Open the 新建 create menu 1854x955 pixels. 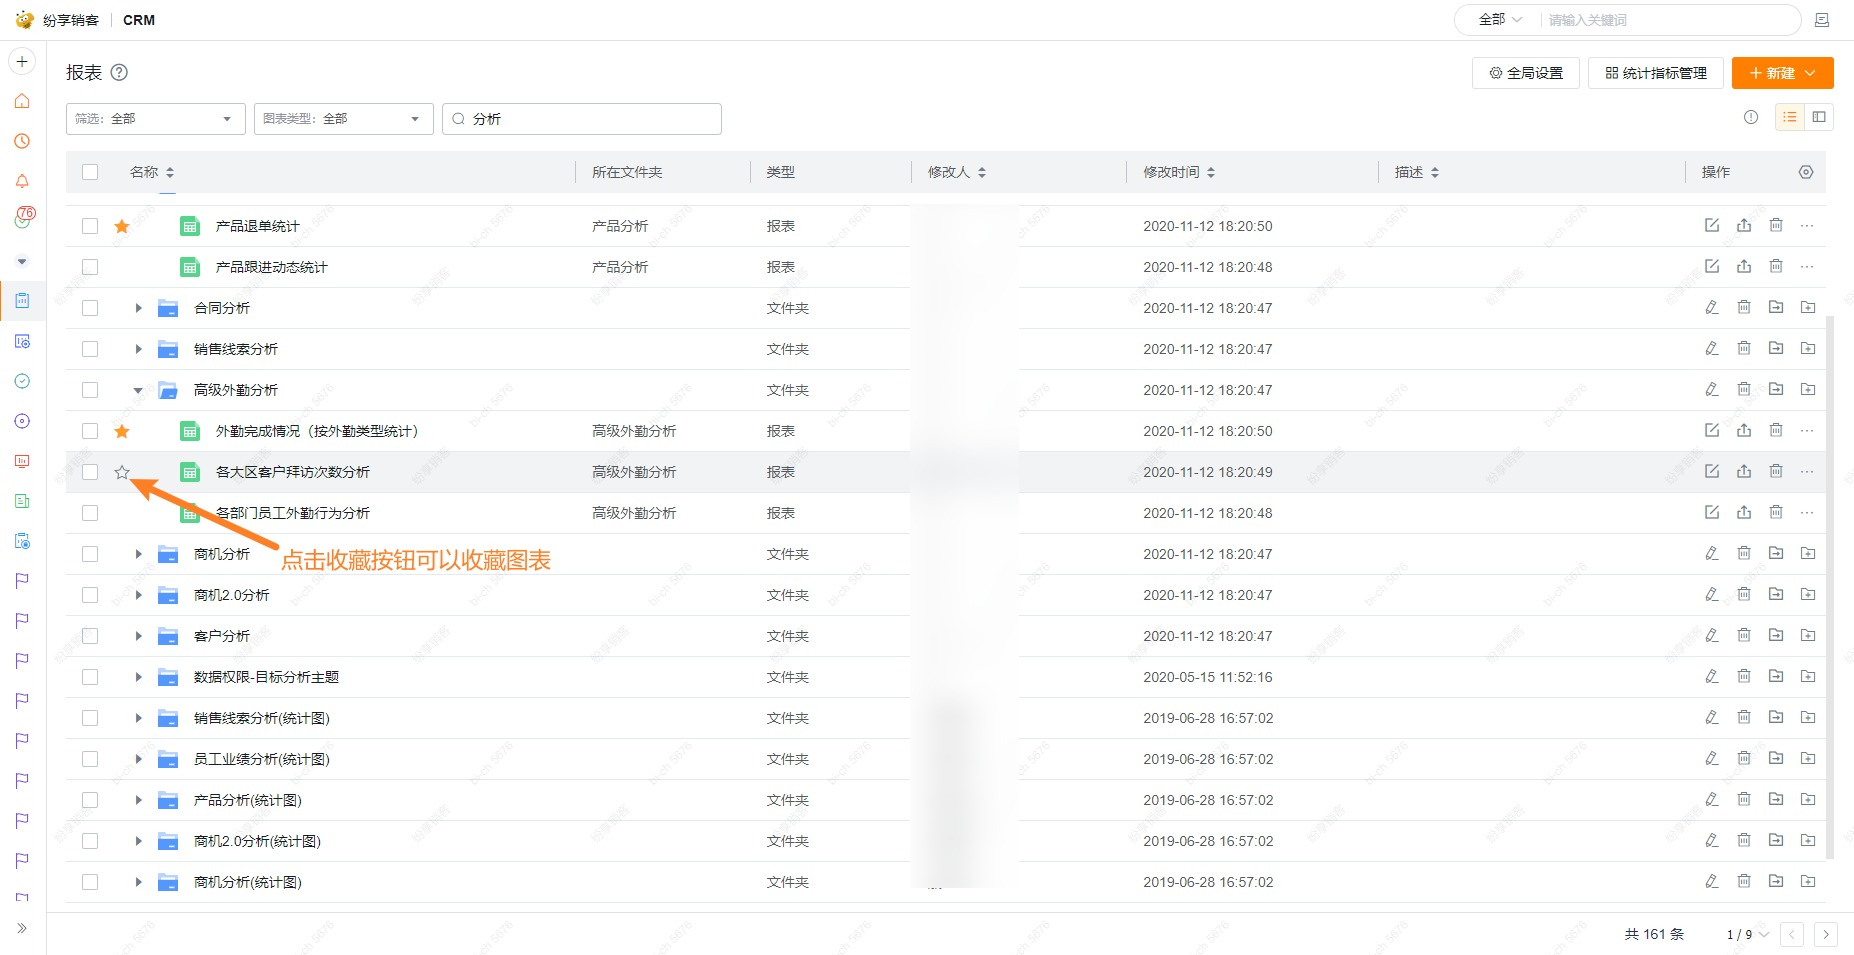(x=1782, y=72)
